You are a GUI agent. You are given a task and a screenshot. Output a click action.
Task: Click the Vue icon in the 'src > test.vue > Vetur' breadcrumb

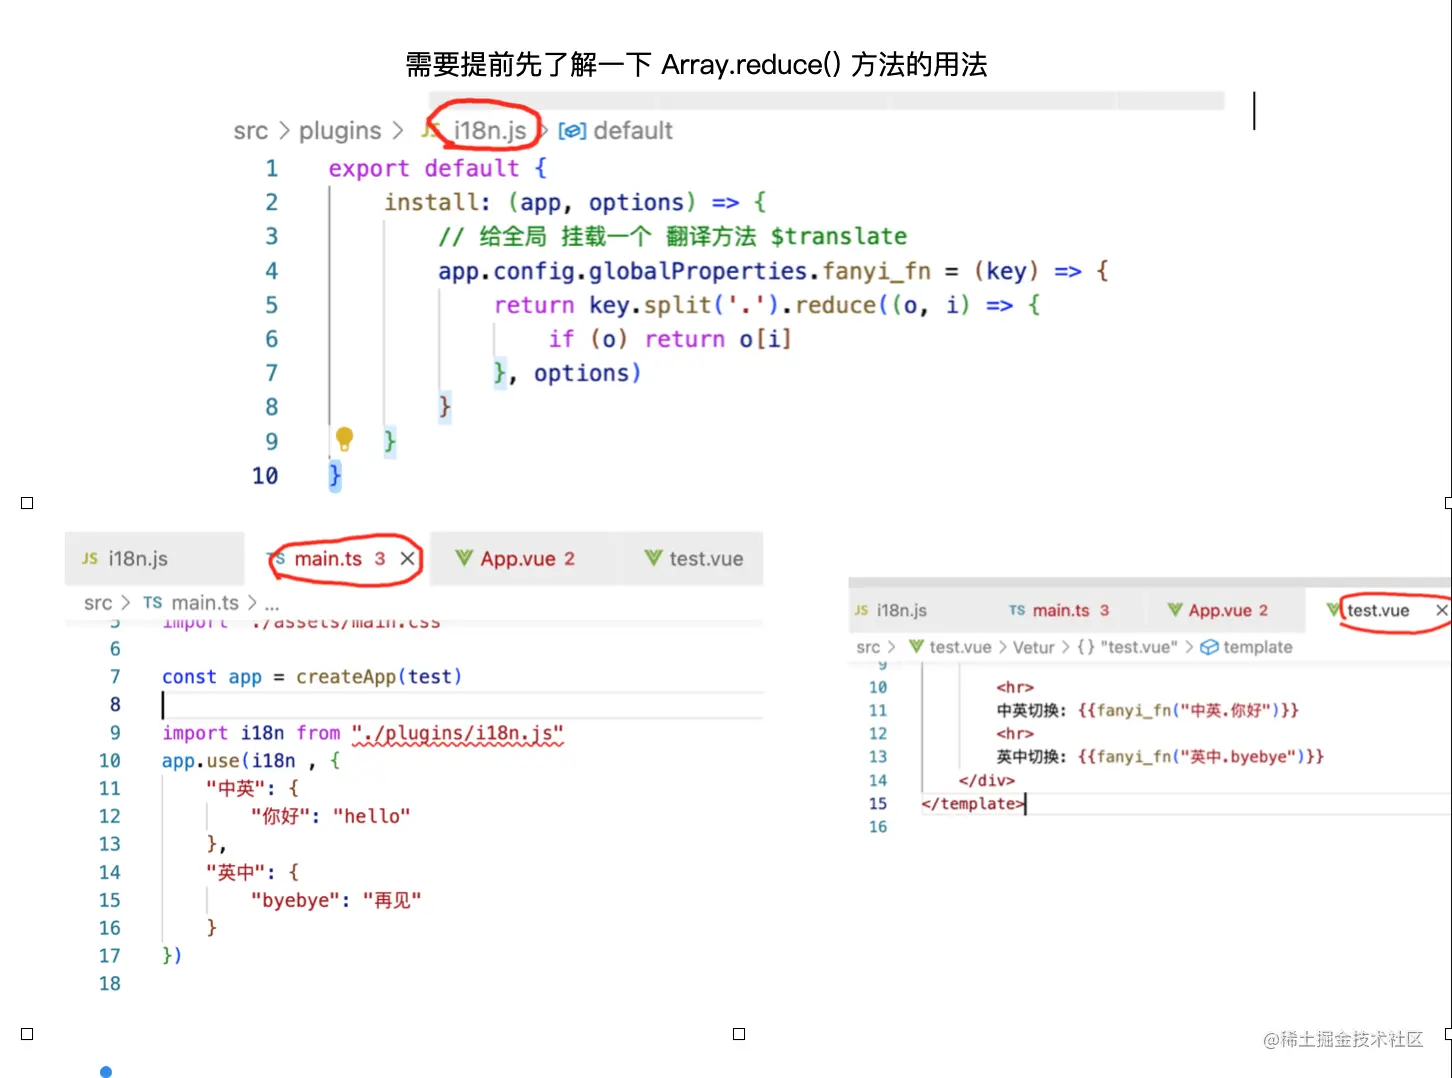tap(916, 646)
